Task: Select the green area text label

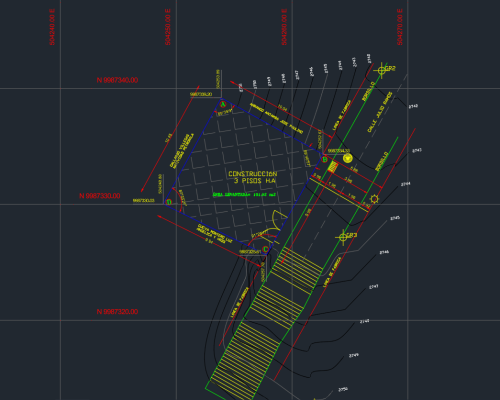Action: pos(244,194)
